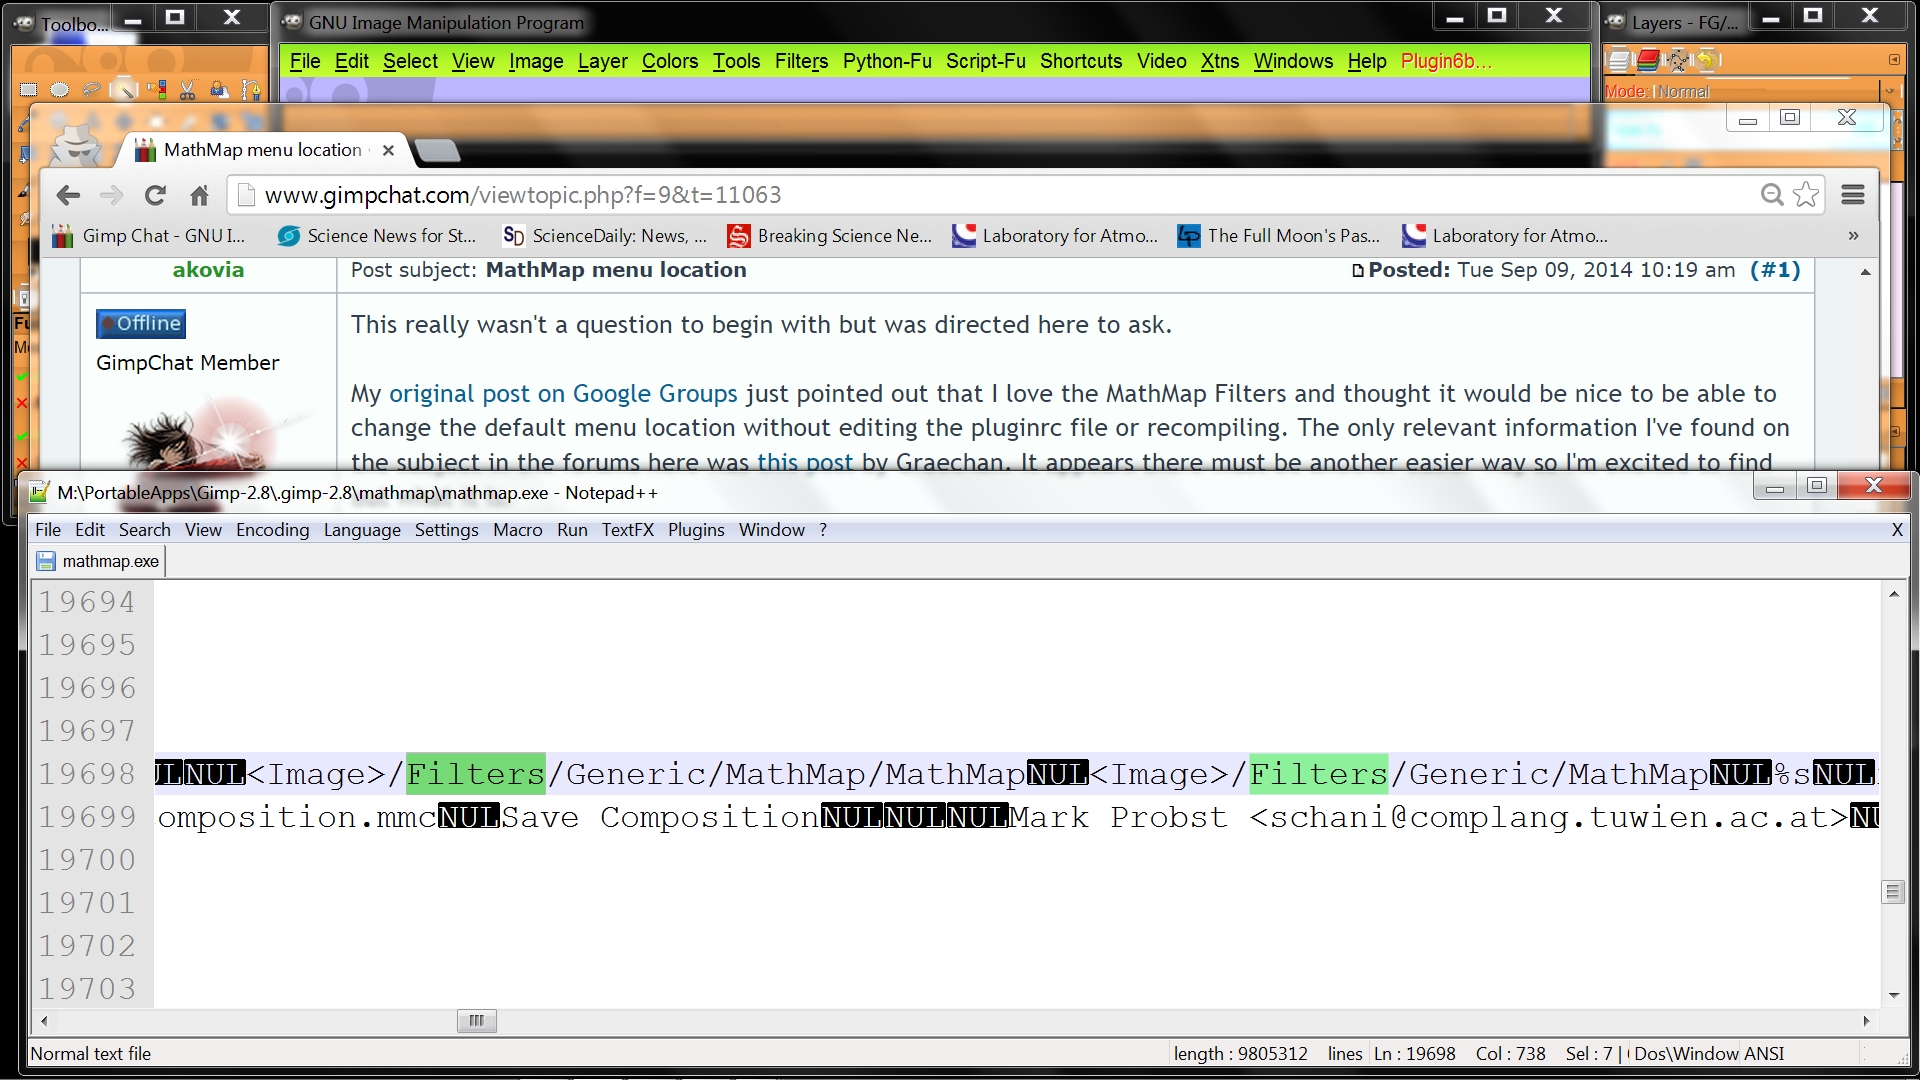
Task: Select the Rectangle Select tool in Toolbox
Action: (x=28, y=90)
